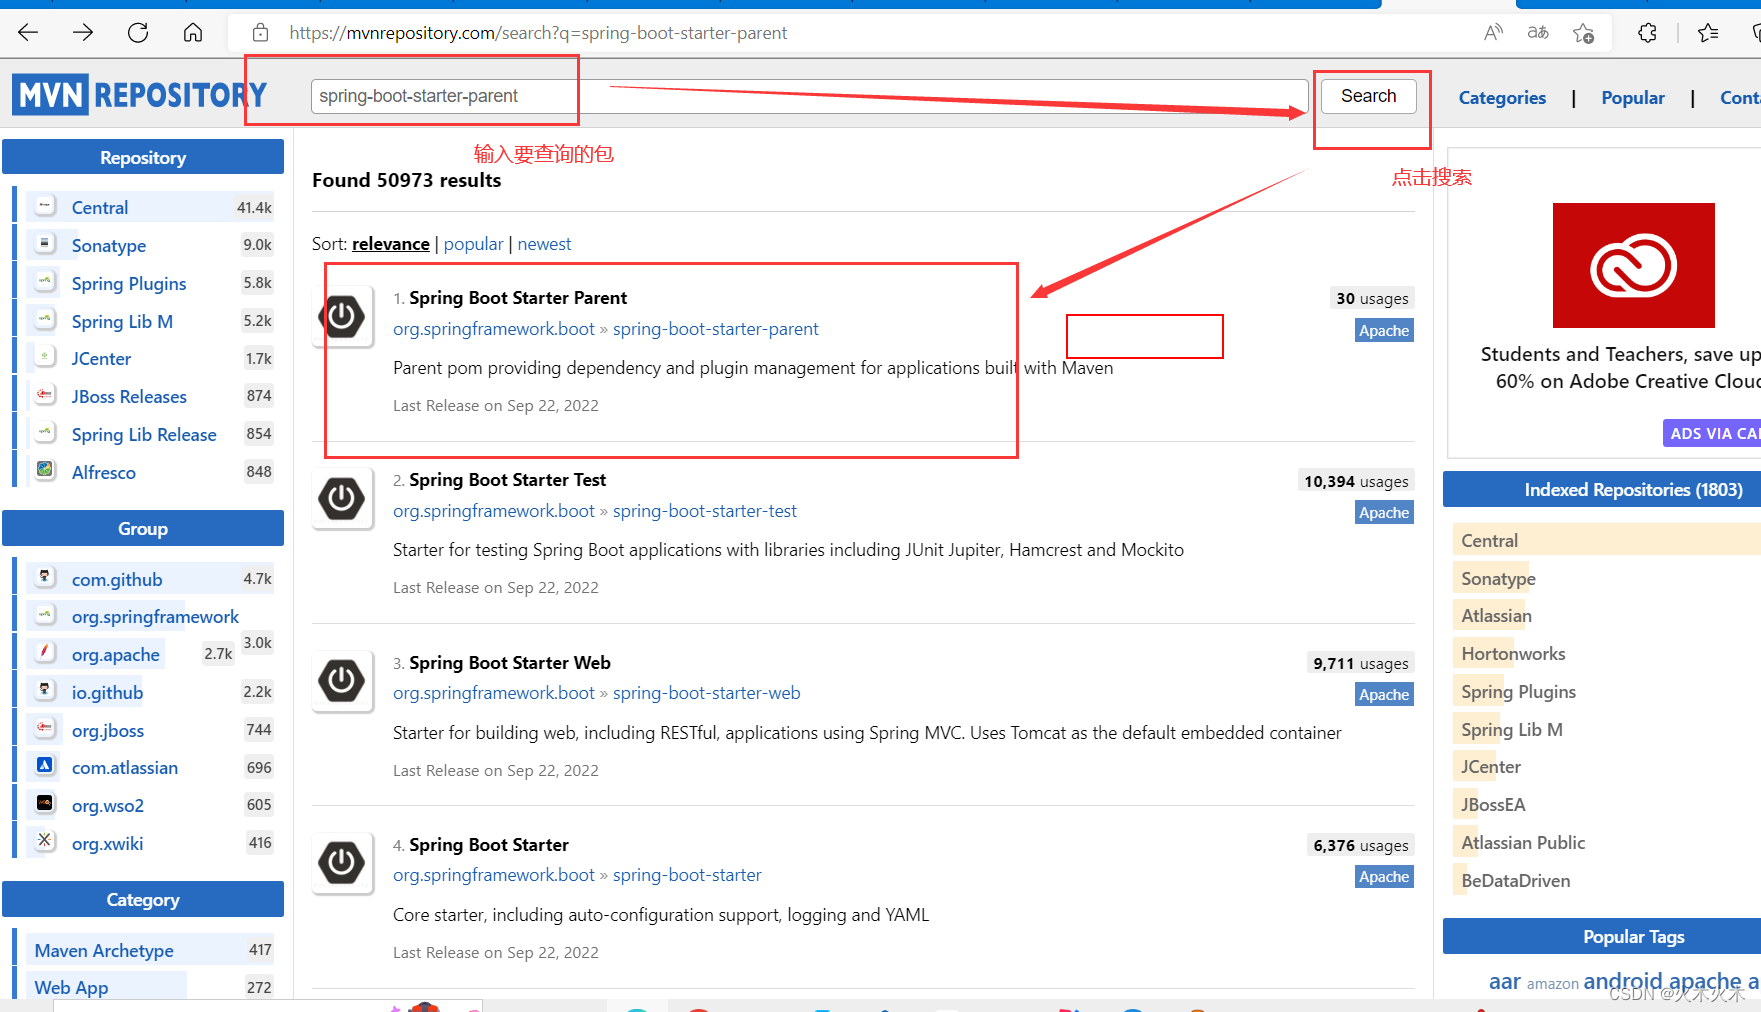Click Spring Boot Starter power icon
Screen dimensions: 1761x1012
pos(342,863)
